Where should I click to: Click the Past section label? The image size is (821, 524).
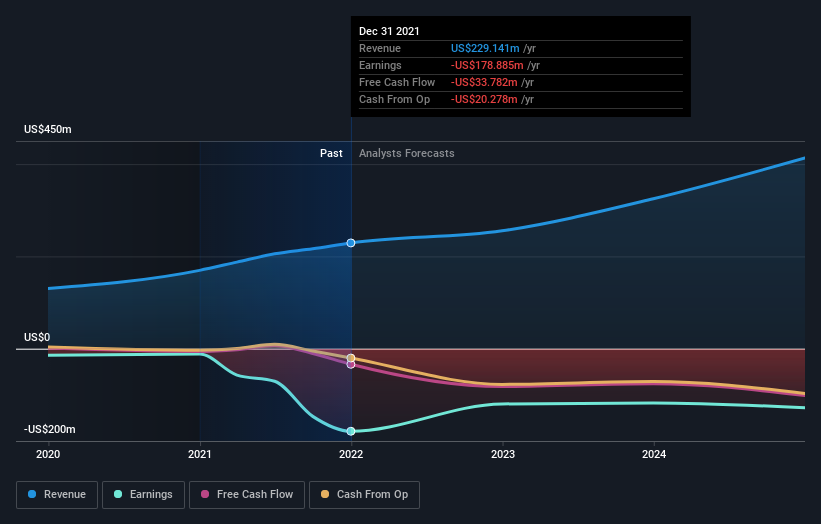[331, 153]
